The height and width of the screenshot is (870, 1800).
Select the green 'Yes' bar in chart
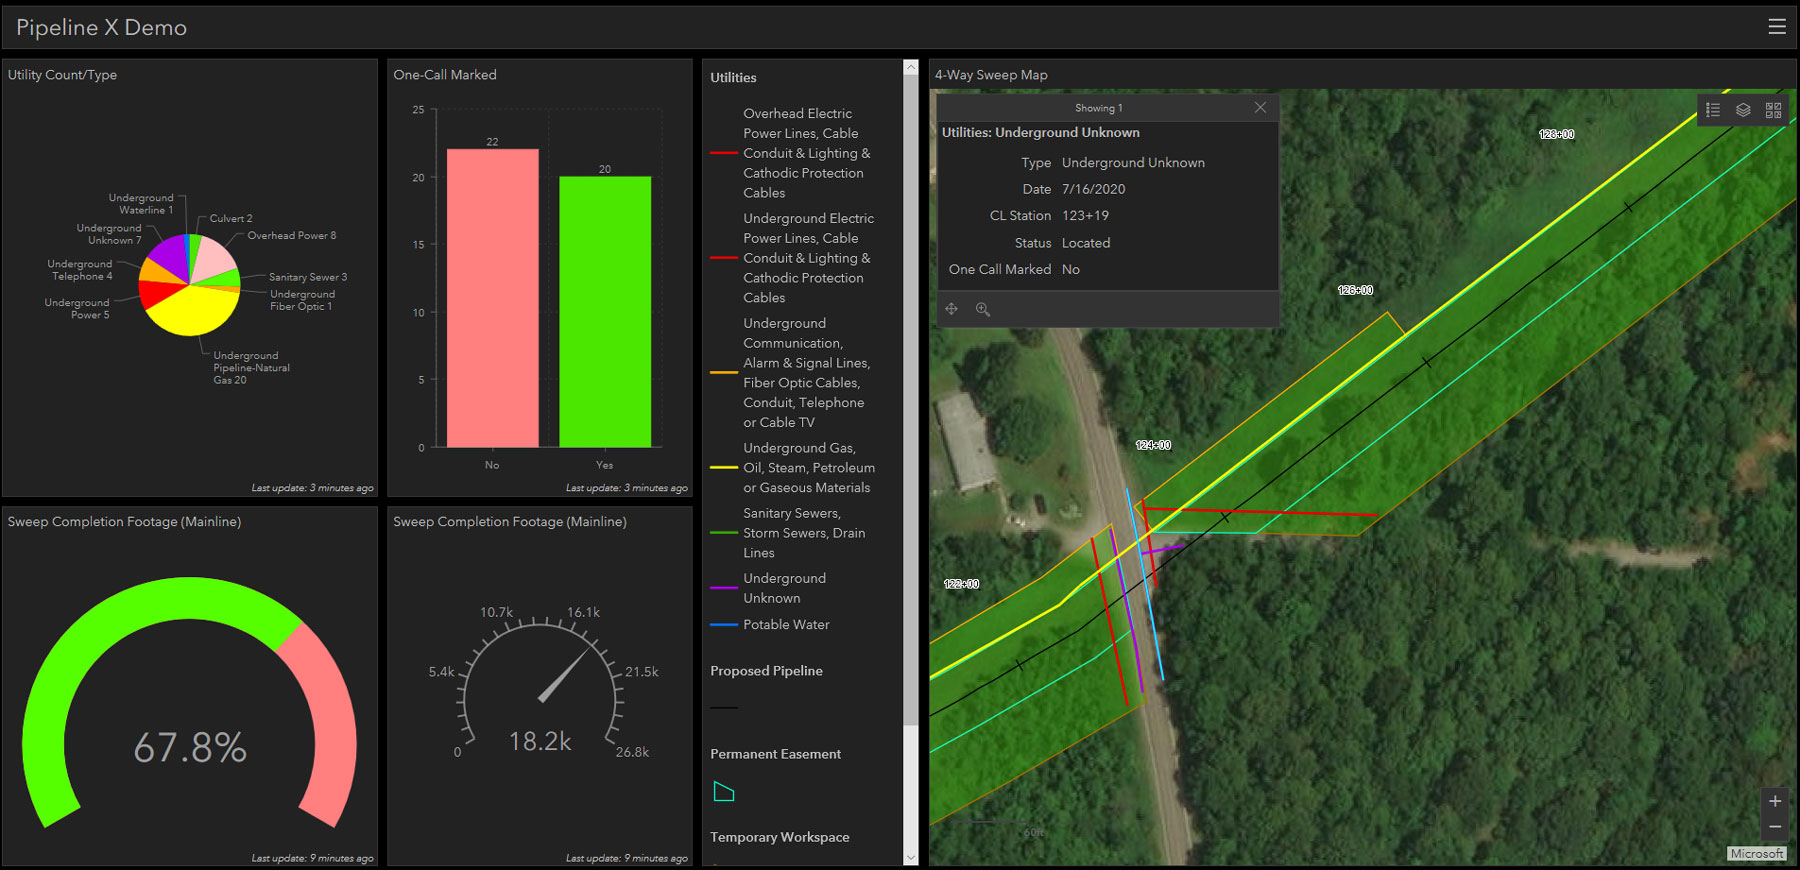605,311
